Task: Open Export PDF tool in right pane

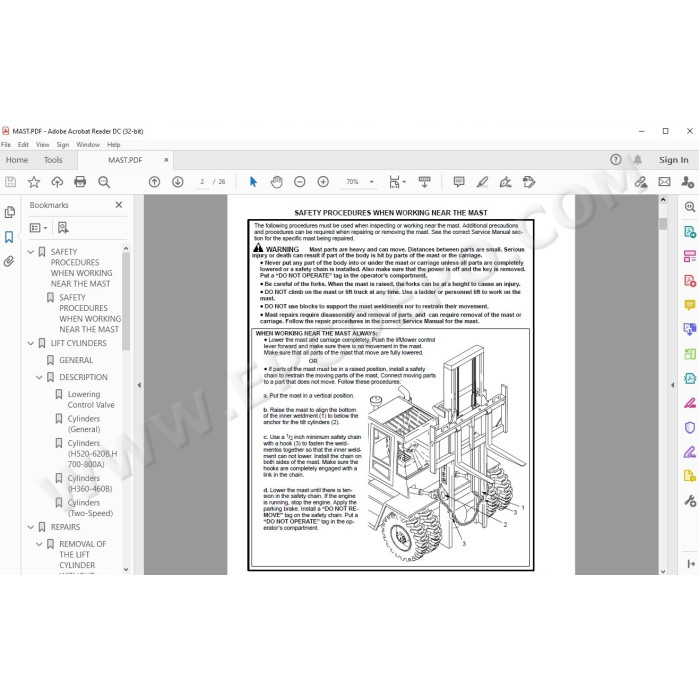Action: (x=690, y=232)
